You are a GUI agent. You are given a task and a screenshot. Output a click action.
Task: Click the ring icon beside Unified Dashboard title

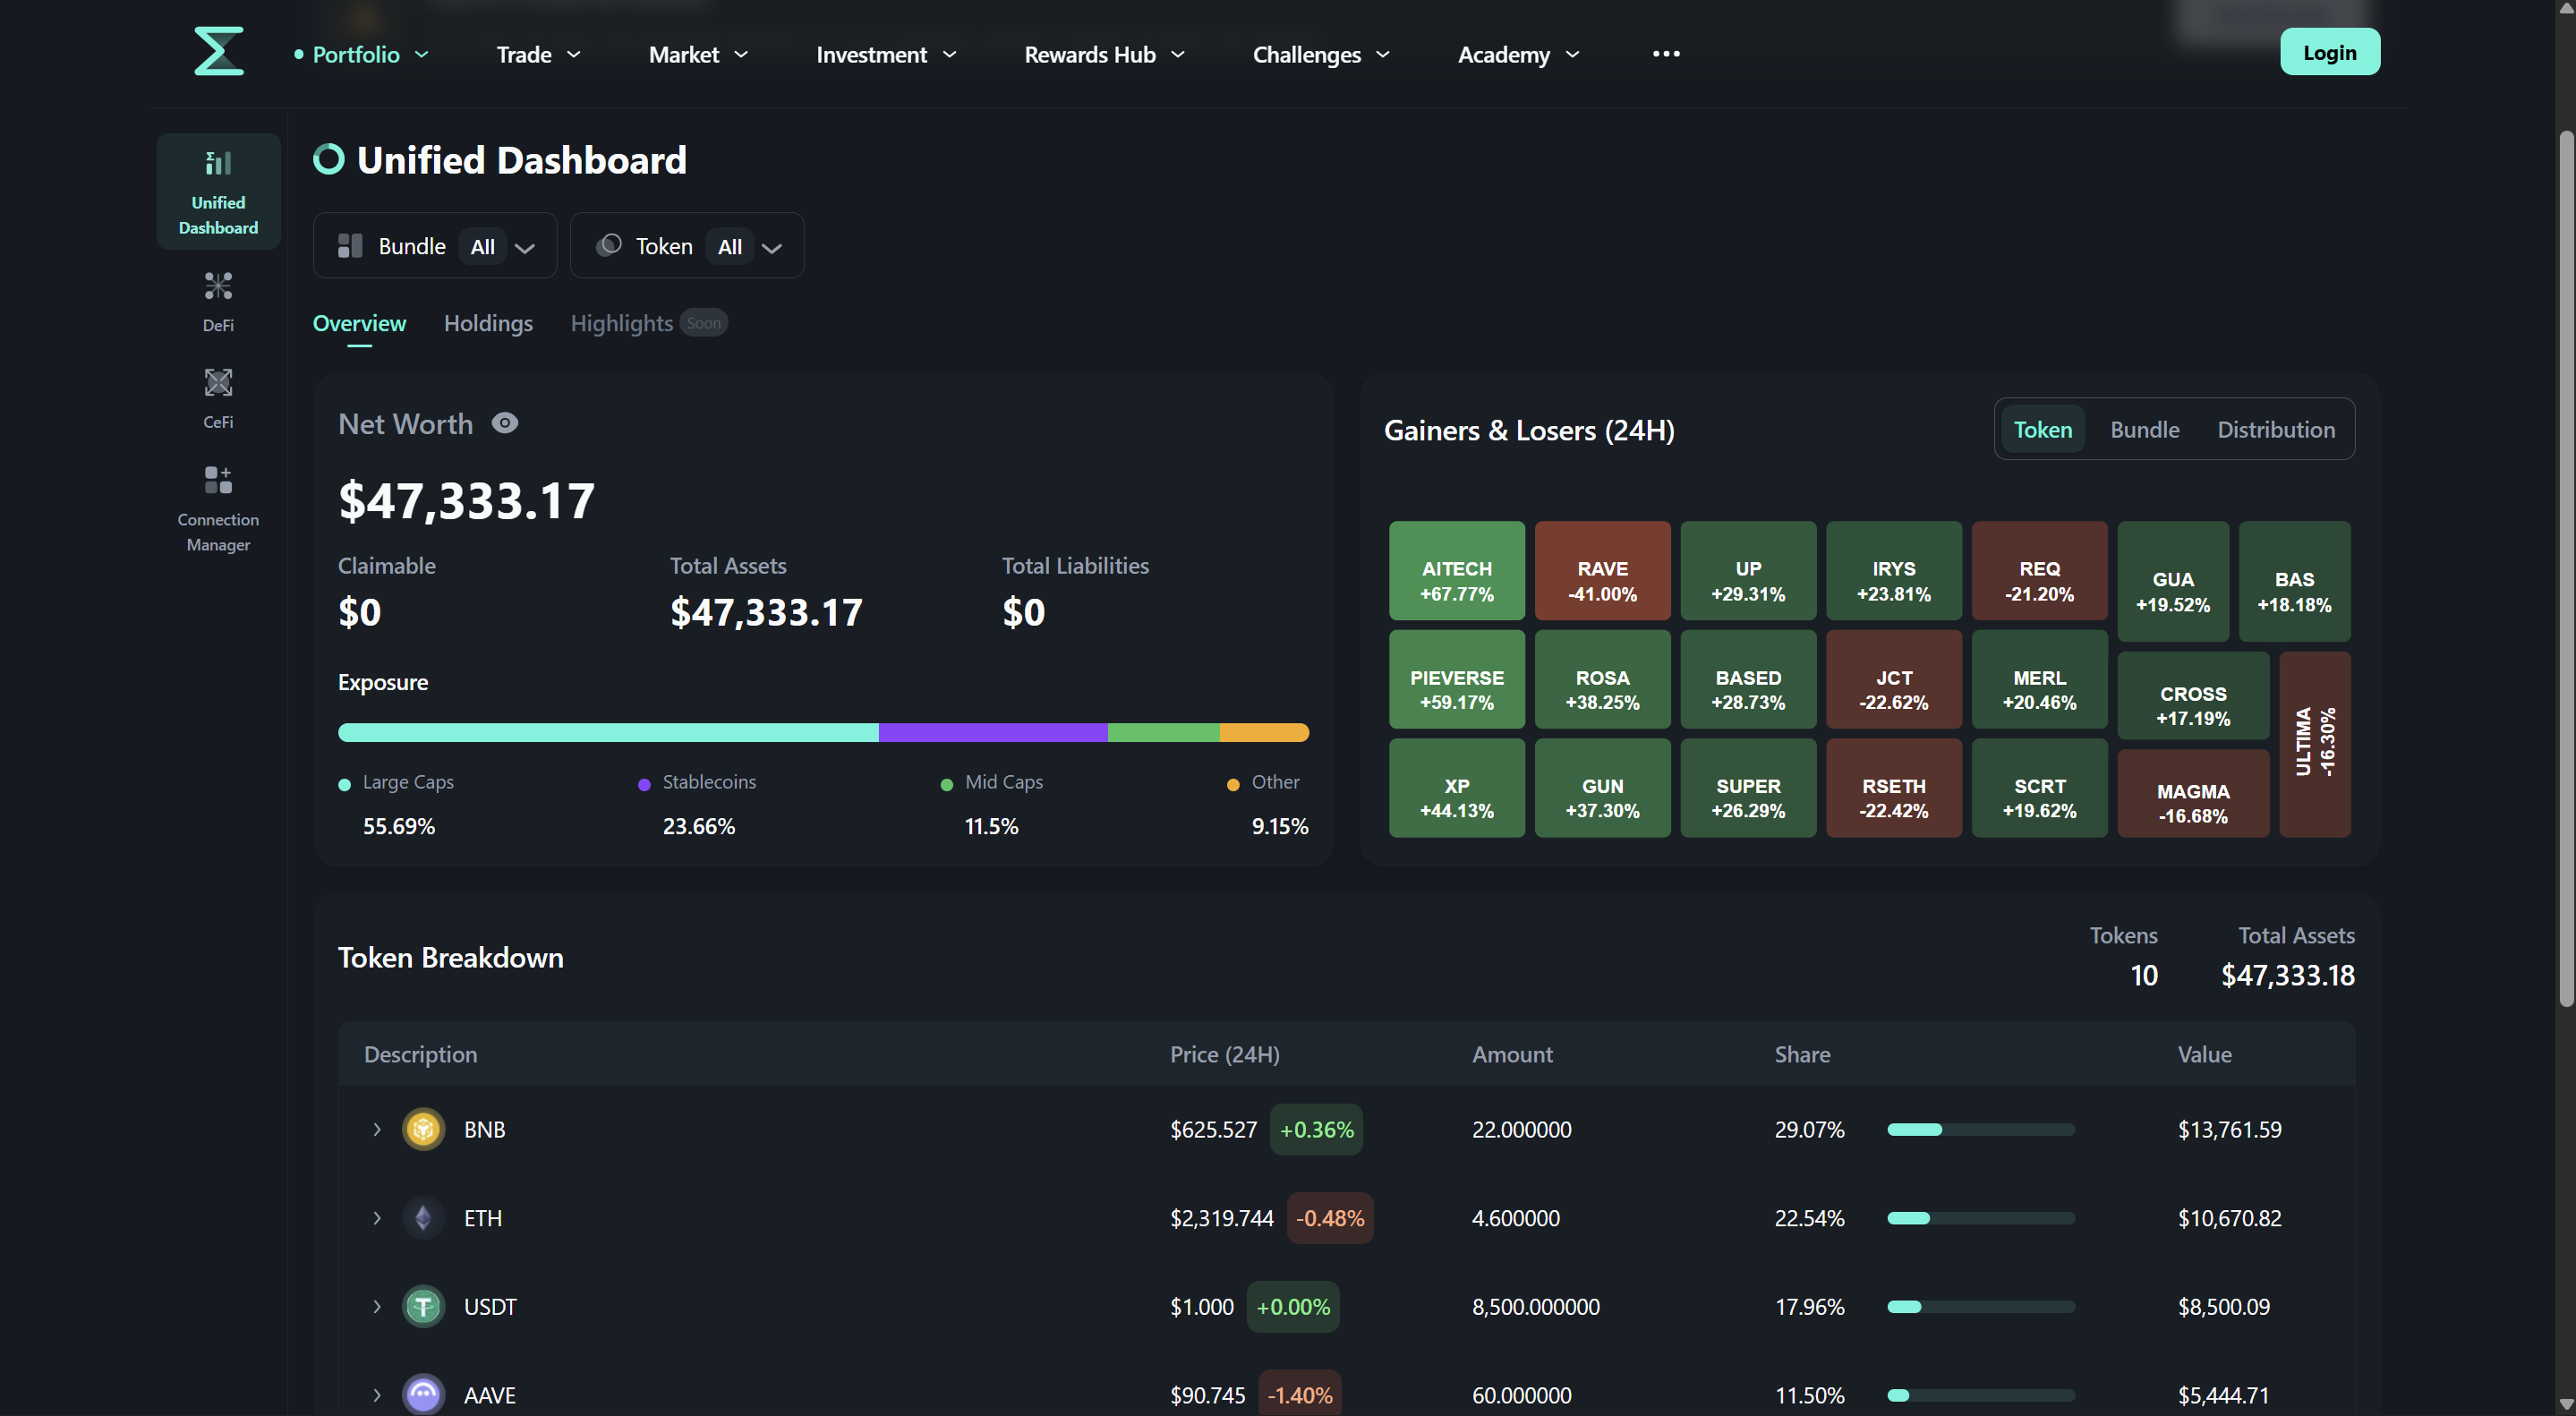click(x=329, y=159)
